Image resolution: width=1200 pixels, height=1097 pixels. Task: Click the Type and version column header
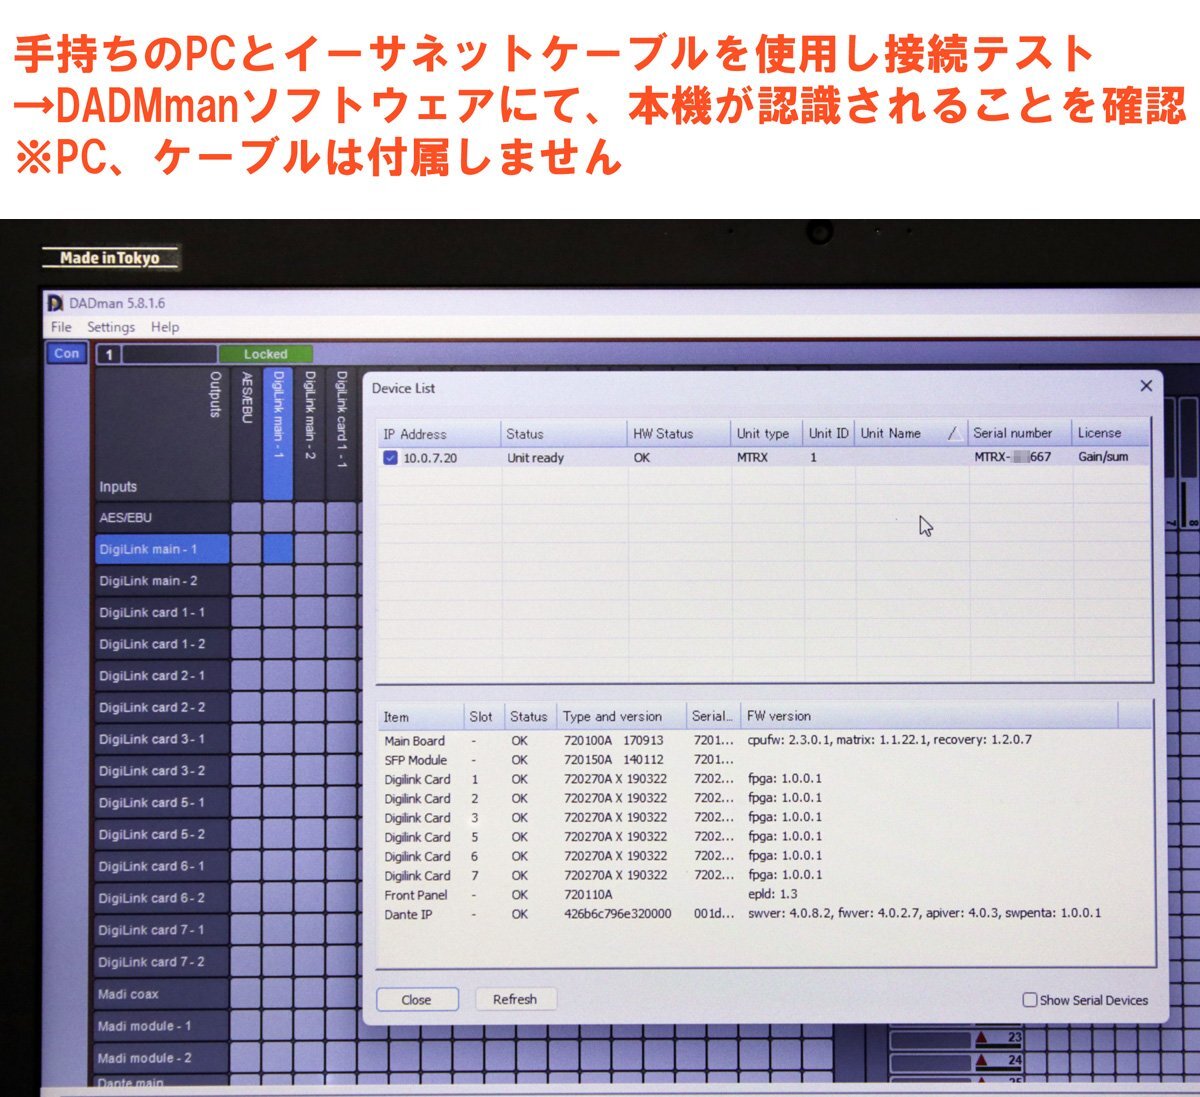(621, 717)
